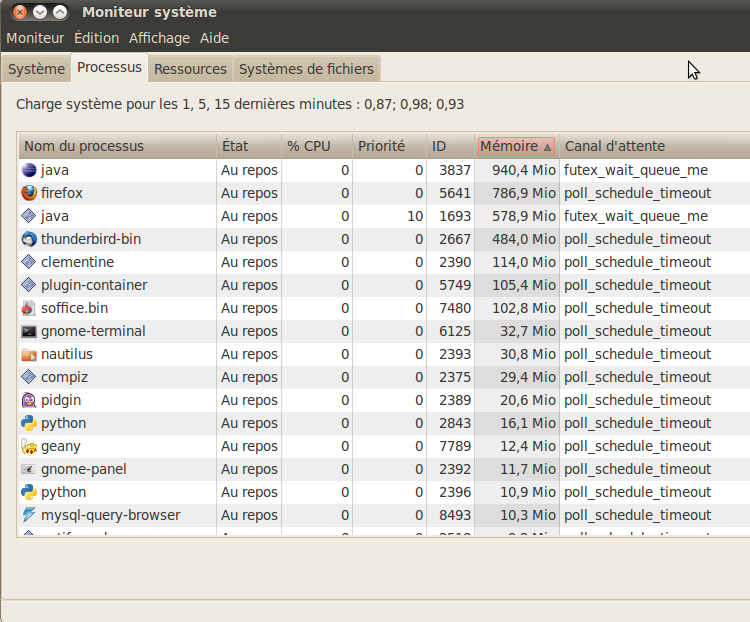This screenshot has height=622, width=750.
Task: Click process ID 8493
Action: pos(455,515)
